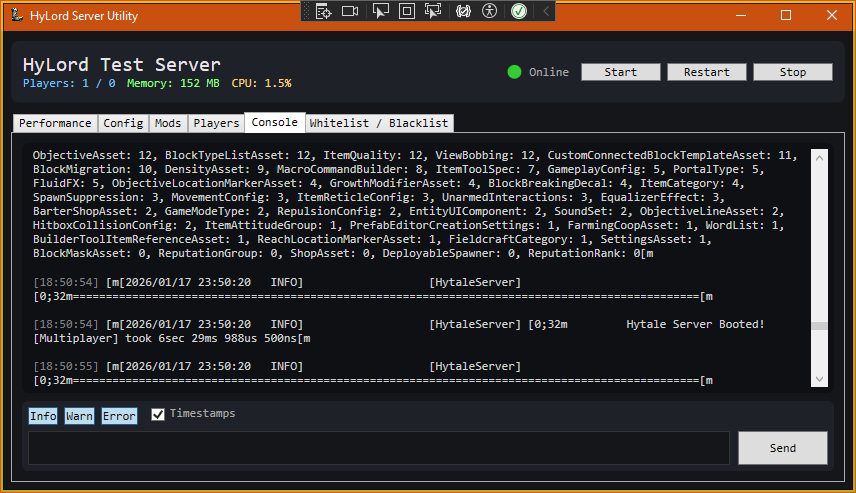Click the 'HyLord Test Server' heading
Screen dimensions: 856x493
pyautogui.click(x=122, y=64)
